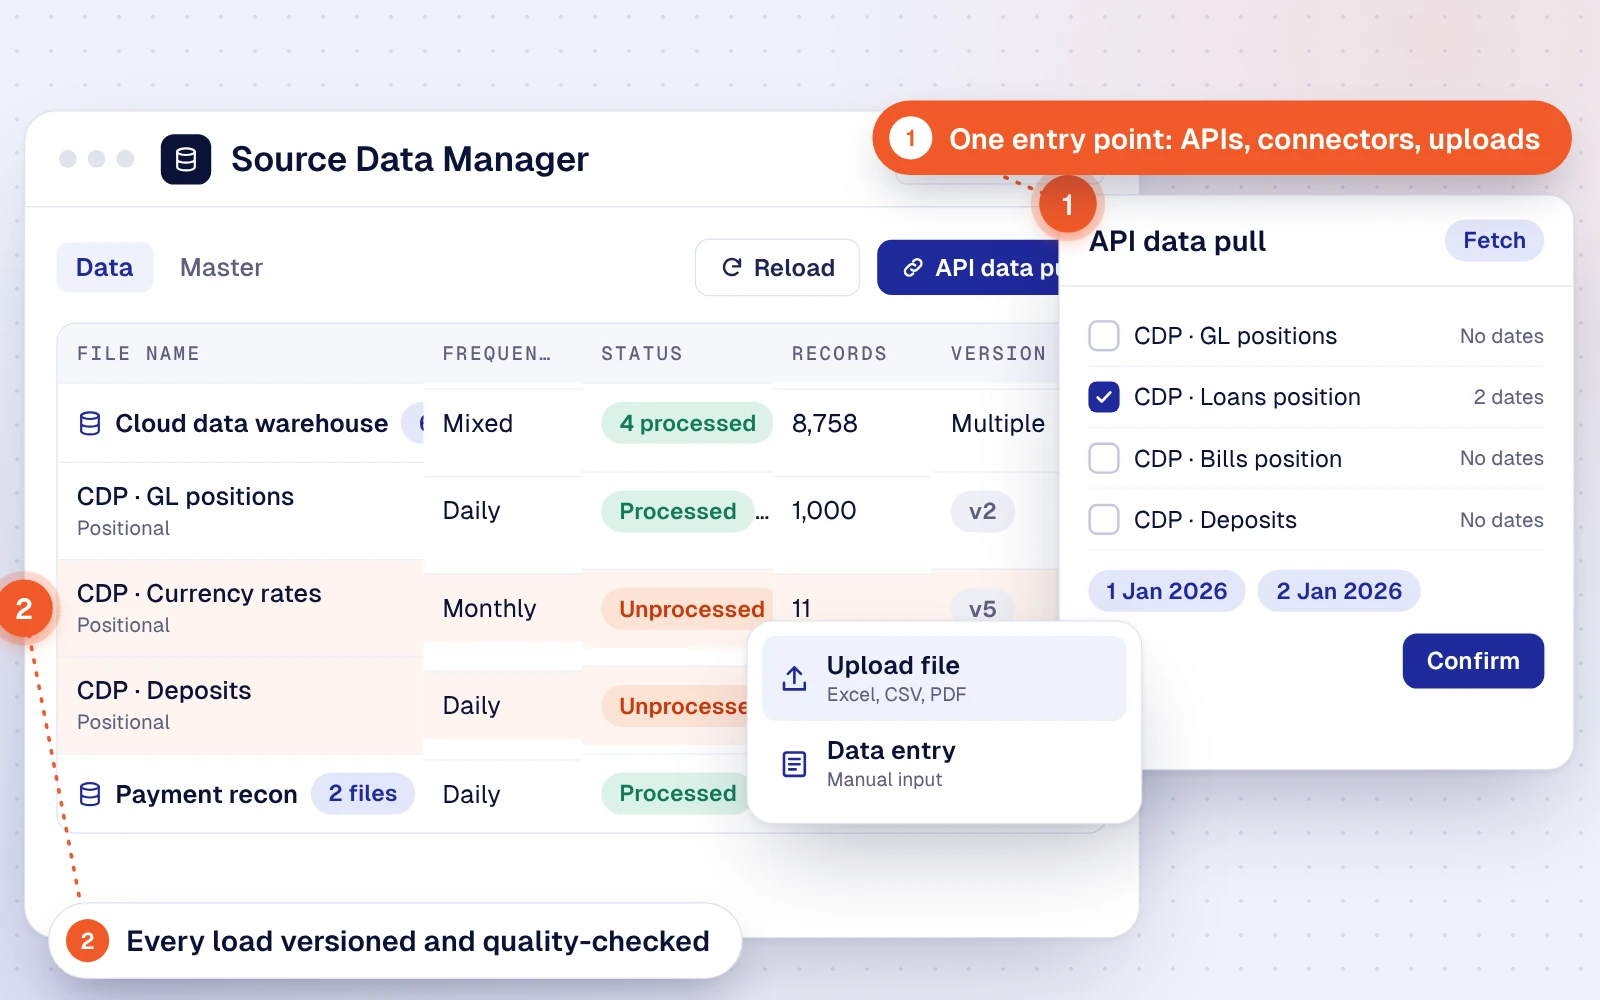1600x1000 pixels.
Task: Open the CDP · Deposits table row
Action: 402,705
